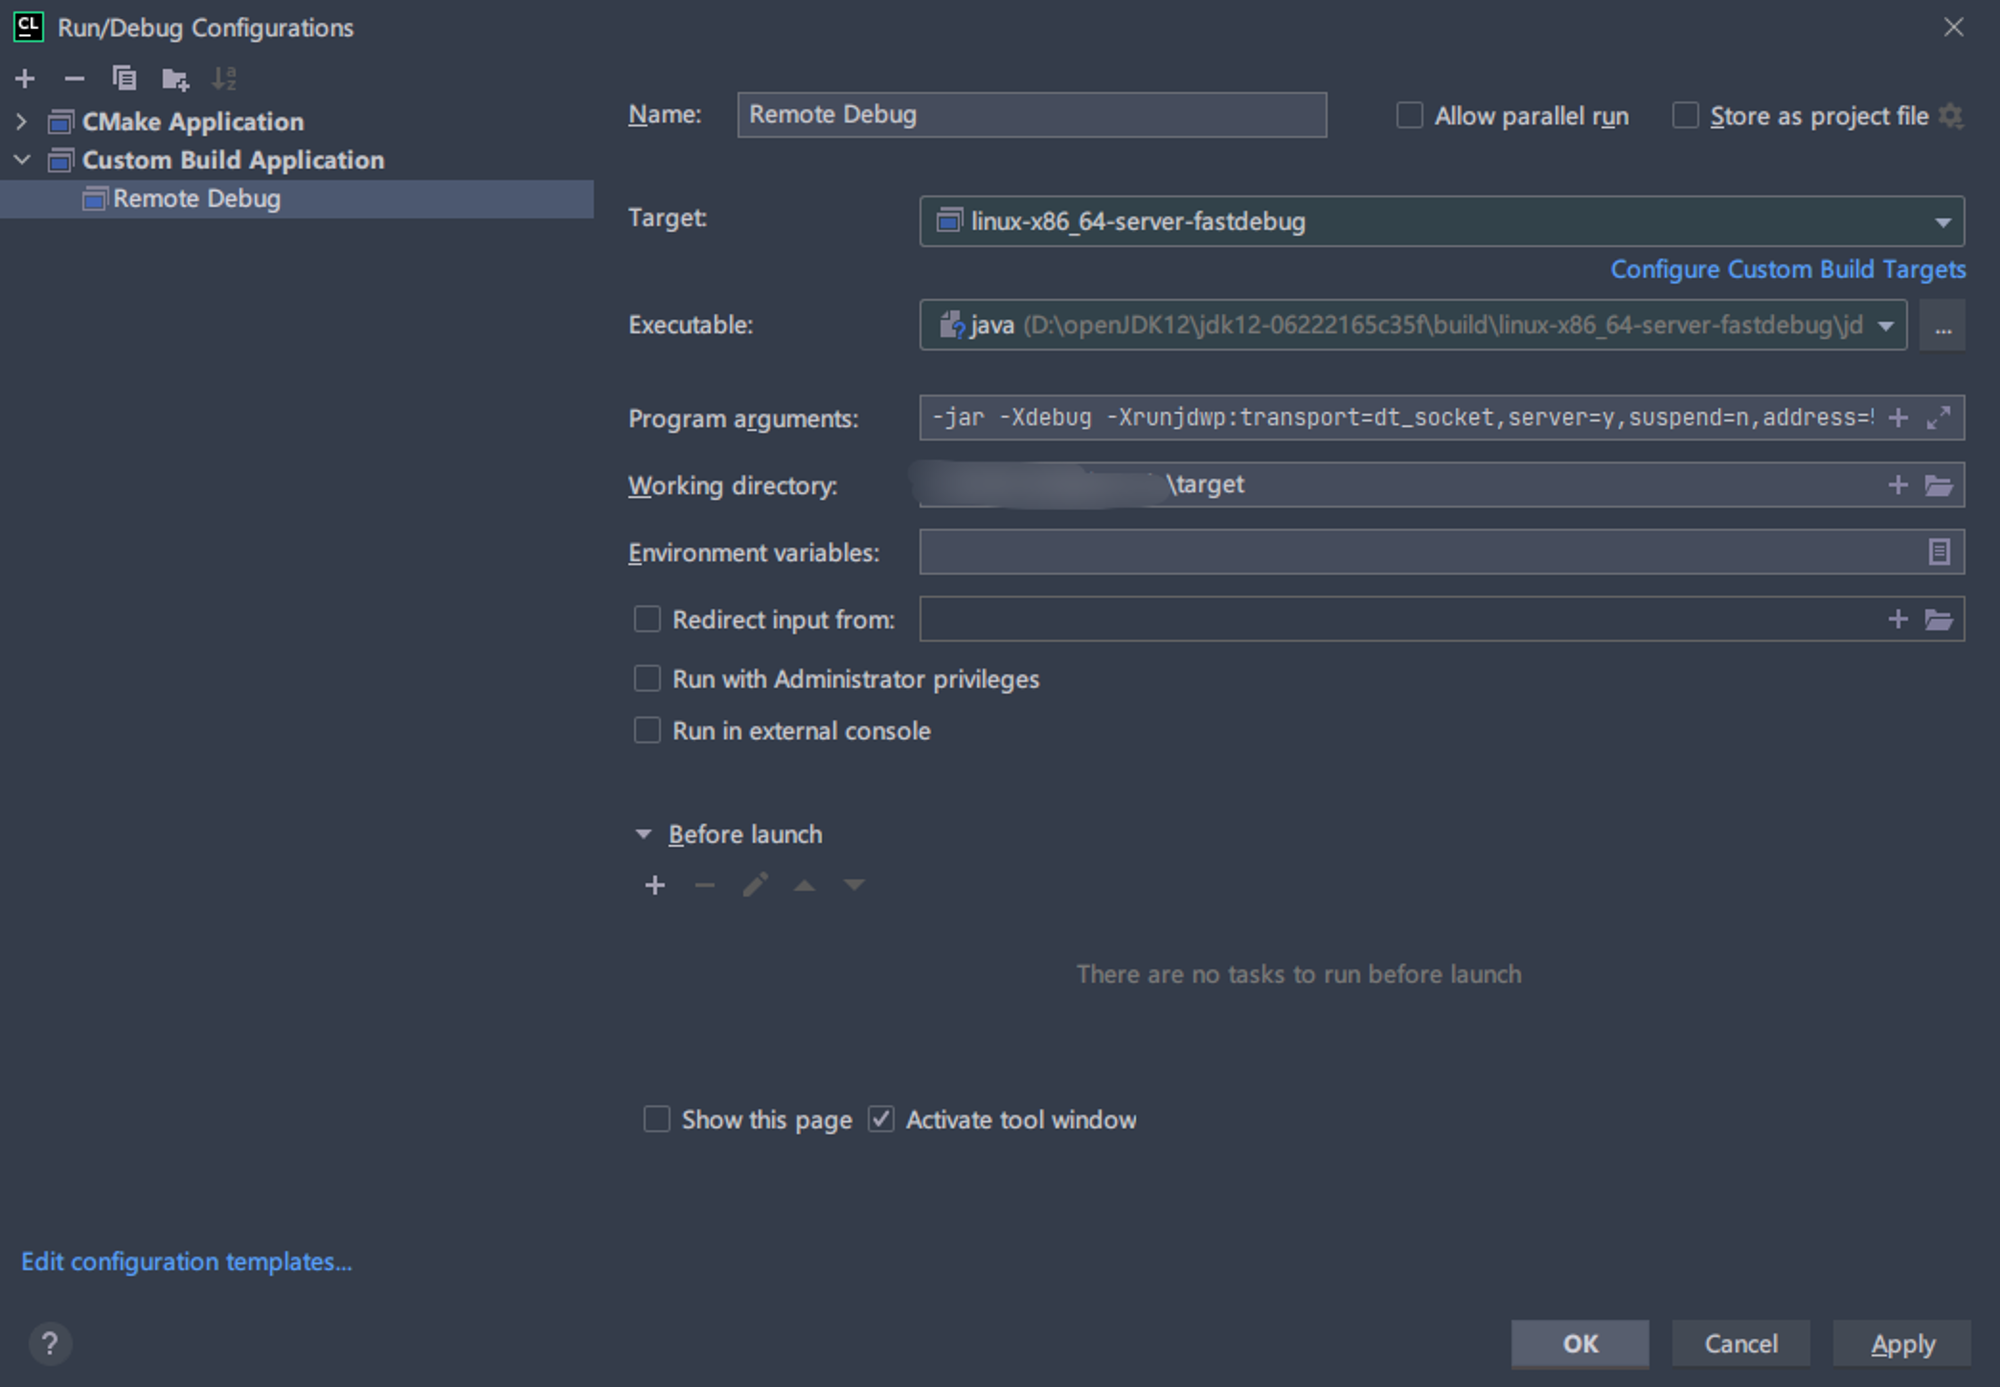Browse for executable with the ellipsis button
The image size is (2000, 1387).
click(x=1942, y=325)
